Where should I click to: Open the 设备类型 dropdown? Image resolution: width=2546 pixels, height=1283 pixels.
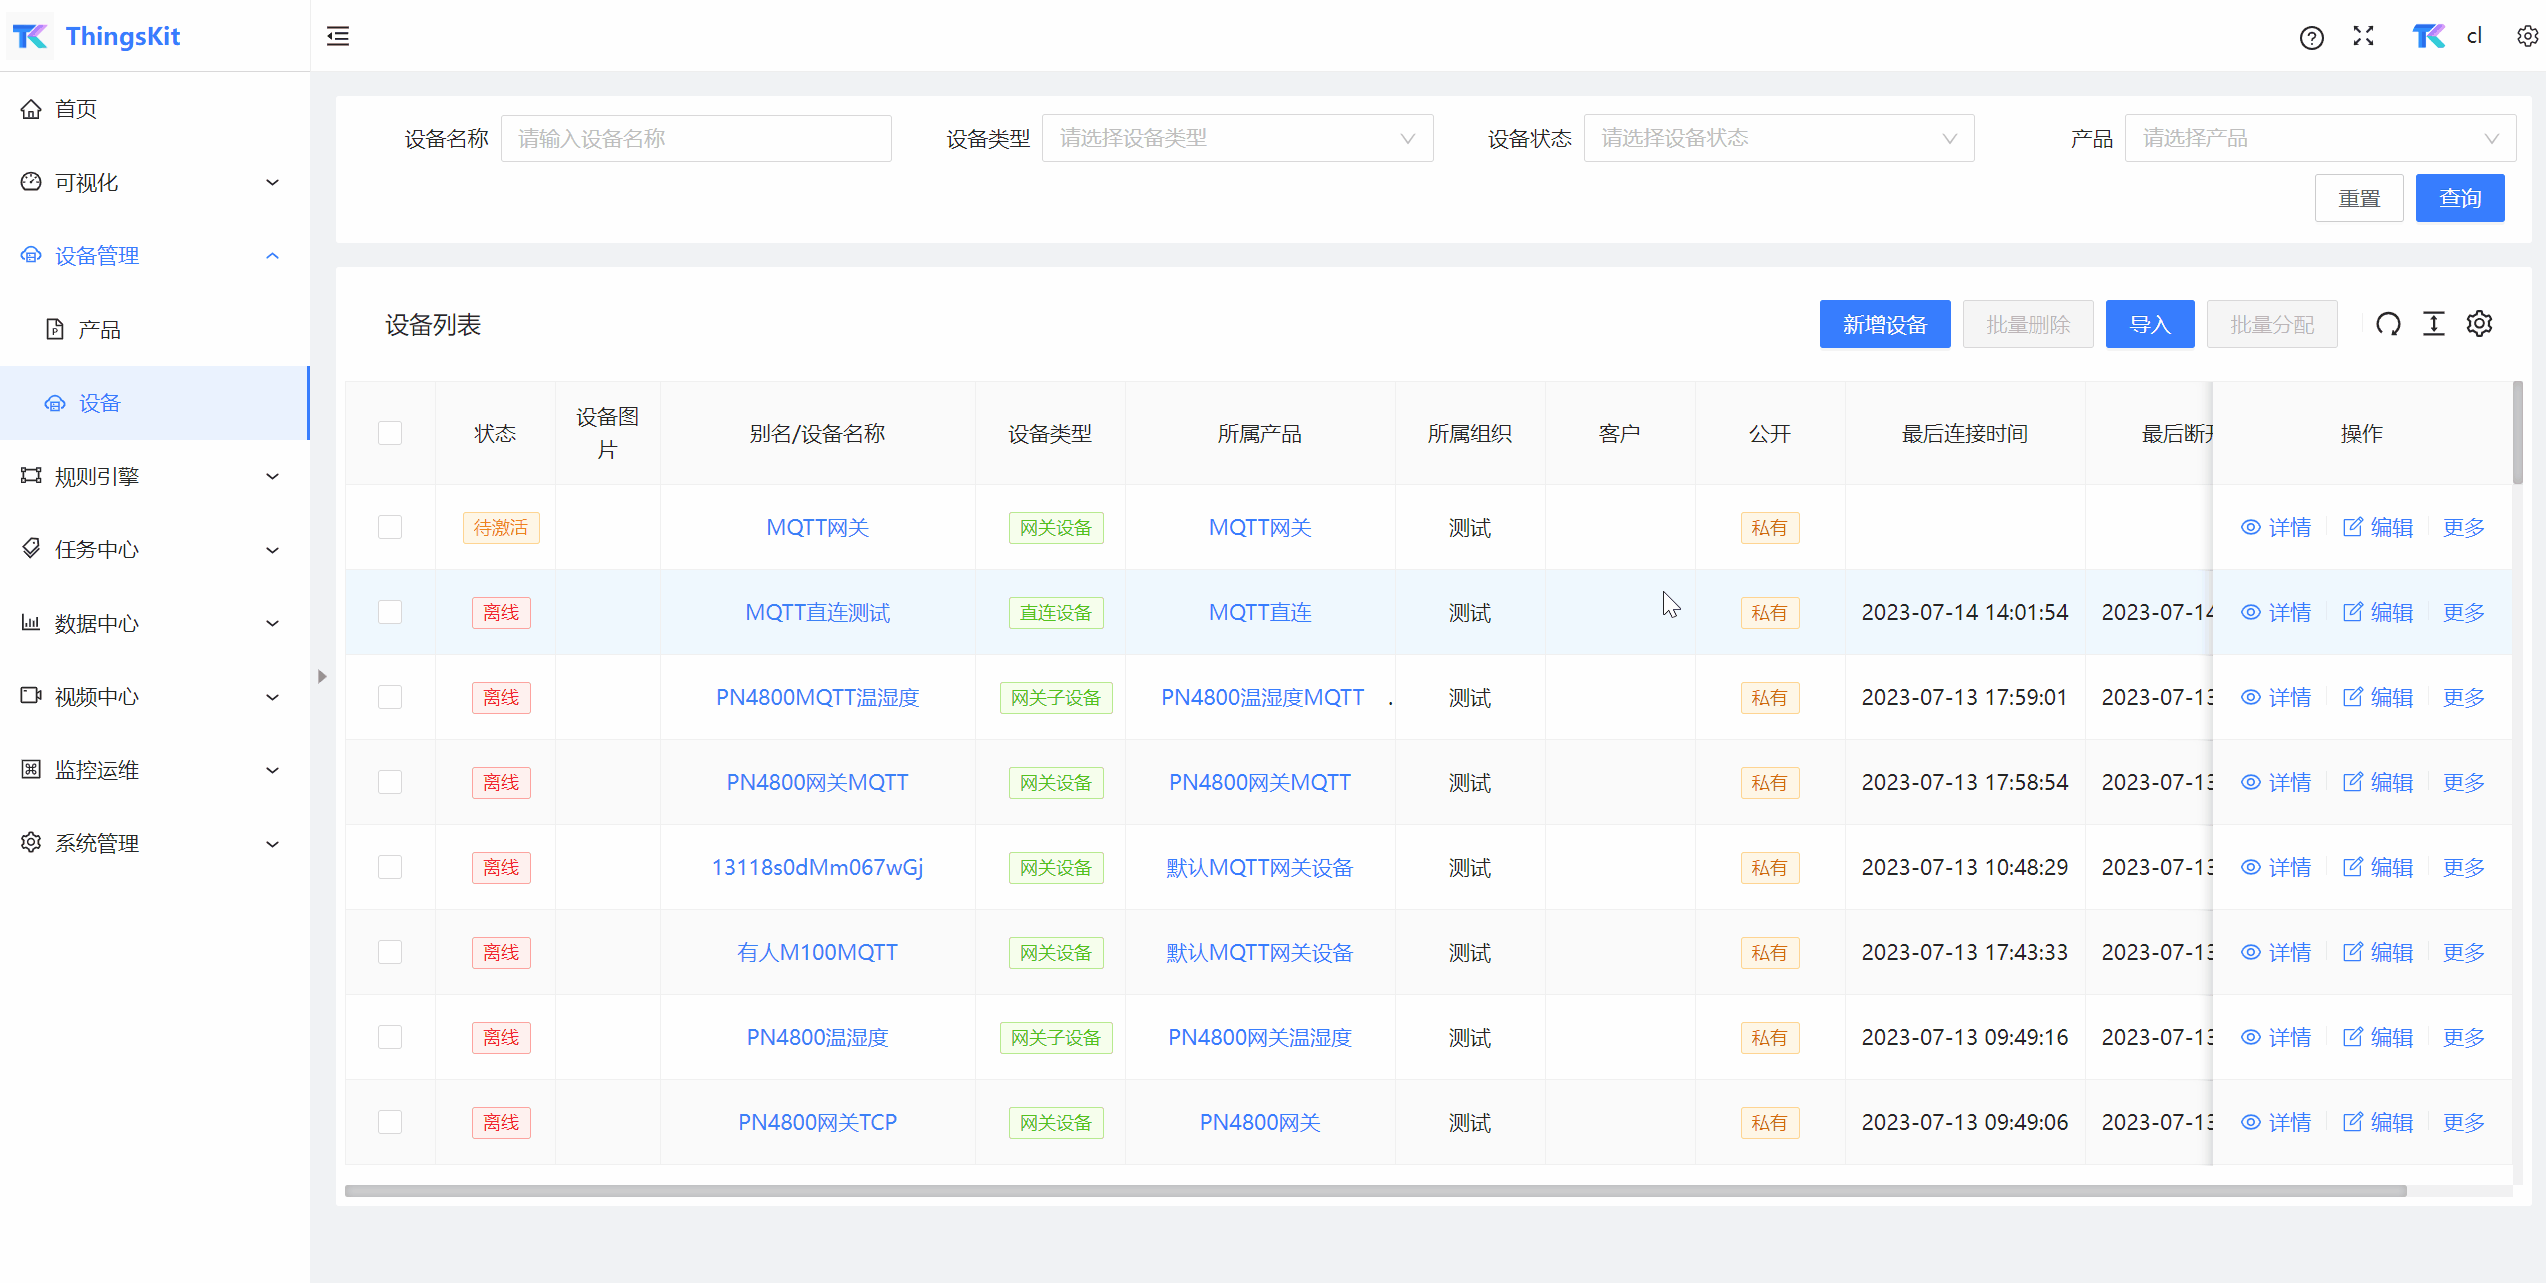pos(1237,139)
